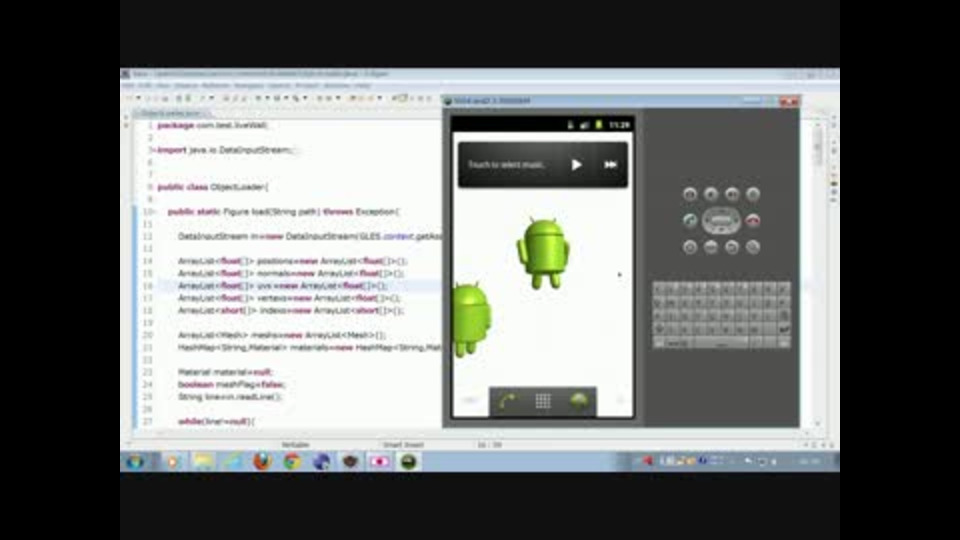
Task: Collapse the load method at line 10
Action: pos(154,212)
